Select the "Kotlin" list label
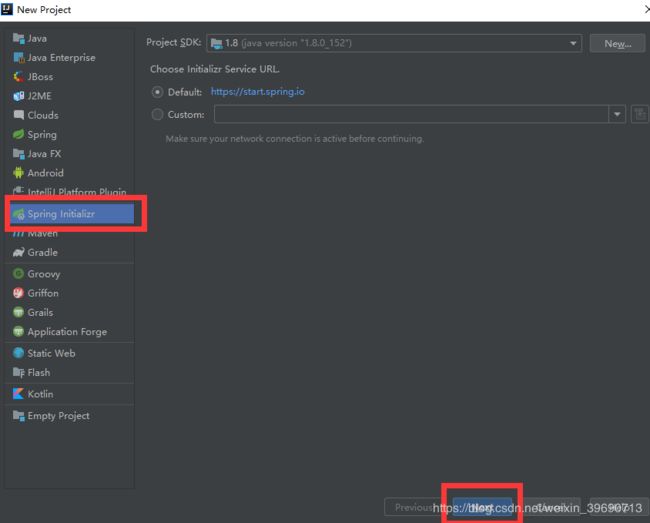Viewport: 650px width, 523px height. click(40, 394)
